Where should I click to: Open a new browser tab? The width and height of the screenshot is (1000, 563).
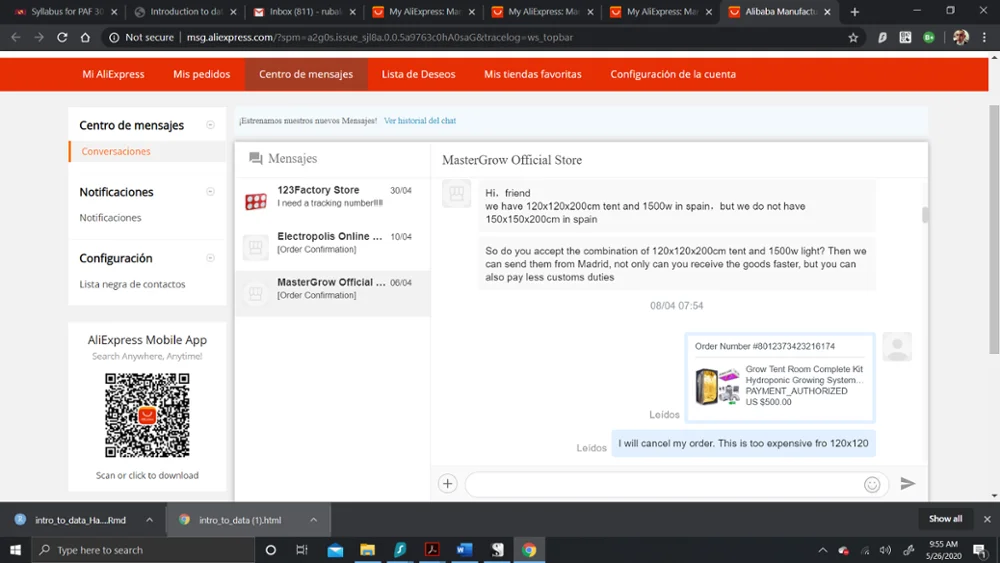point(855,11)
